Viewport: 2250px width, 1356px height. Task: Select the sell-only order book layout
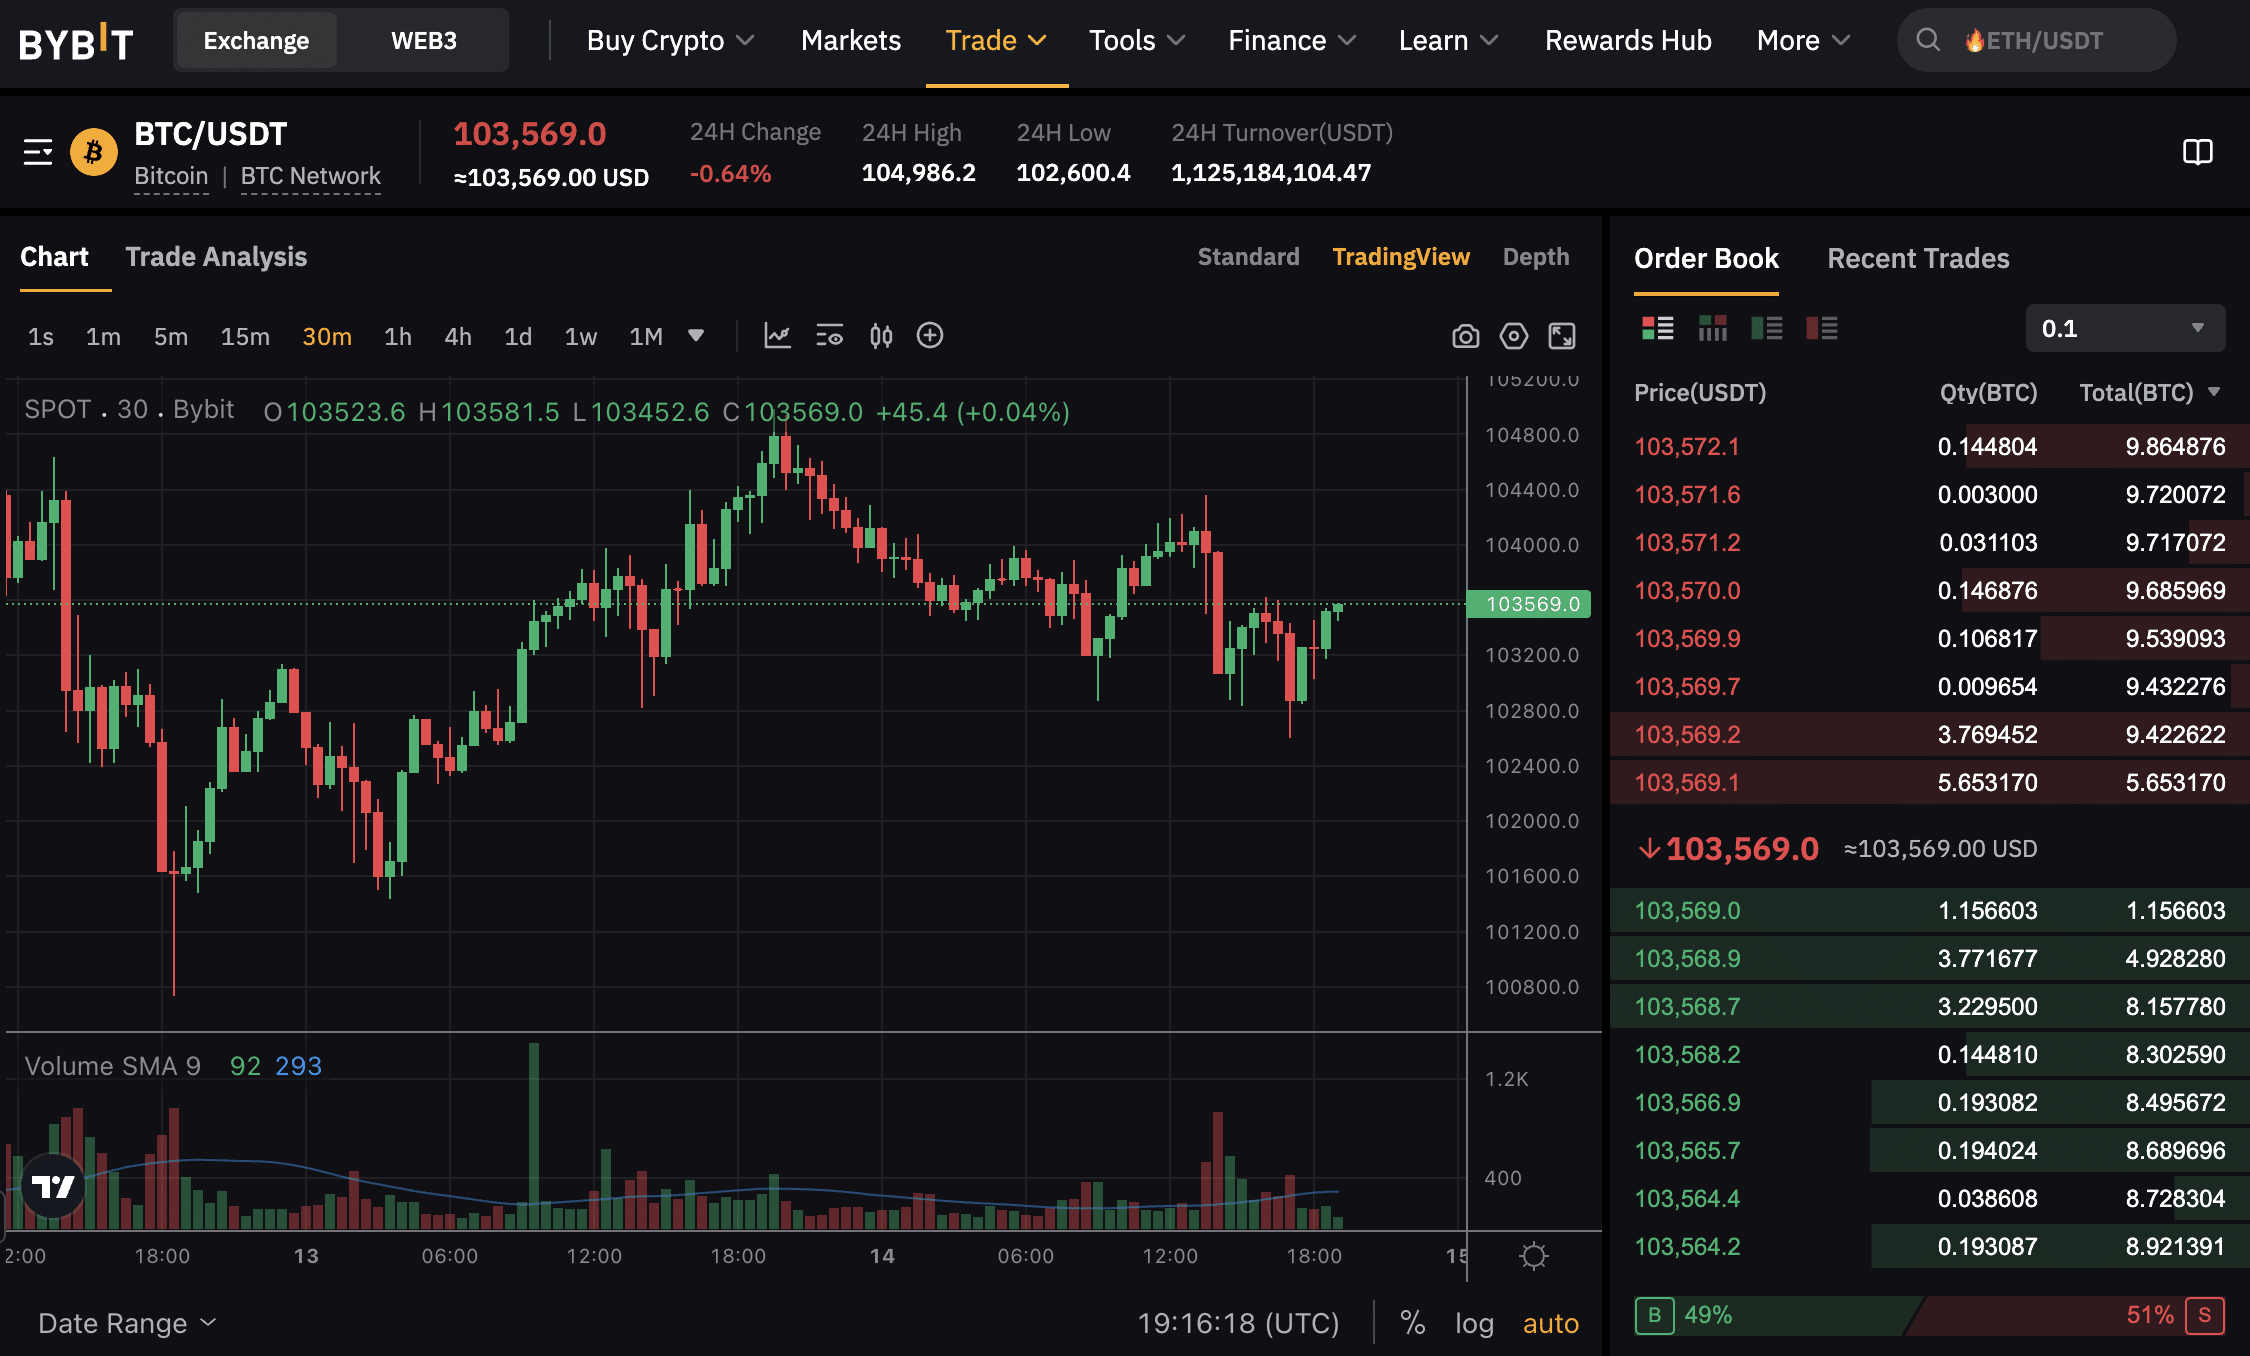click(x=1822, y=328)
